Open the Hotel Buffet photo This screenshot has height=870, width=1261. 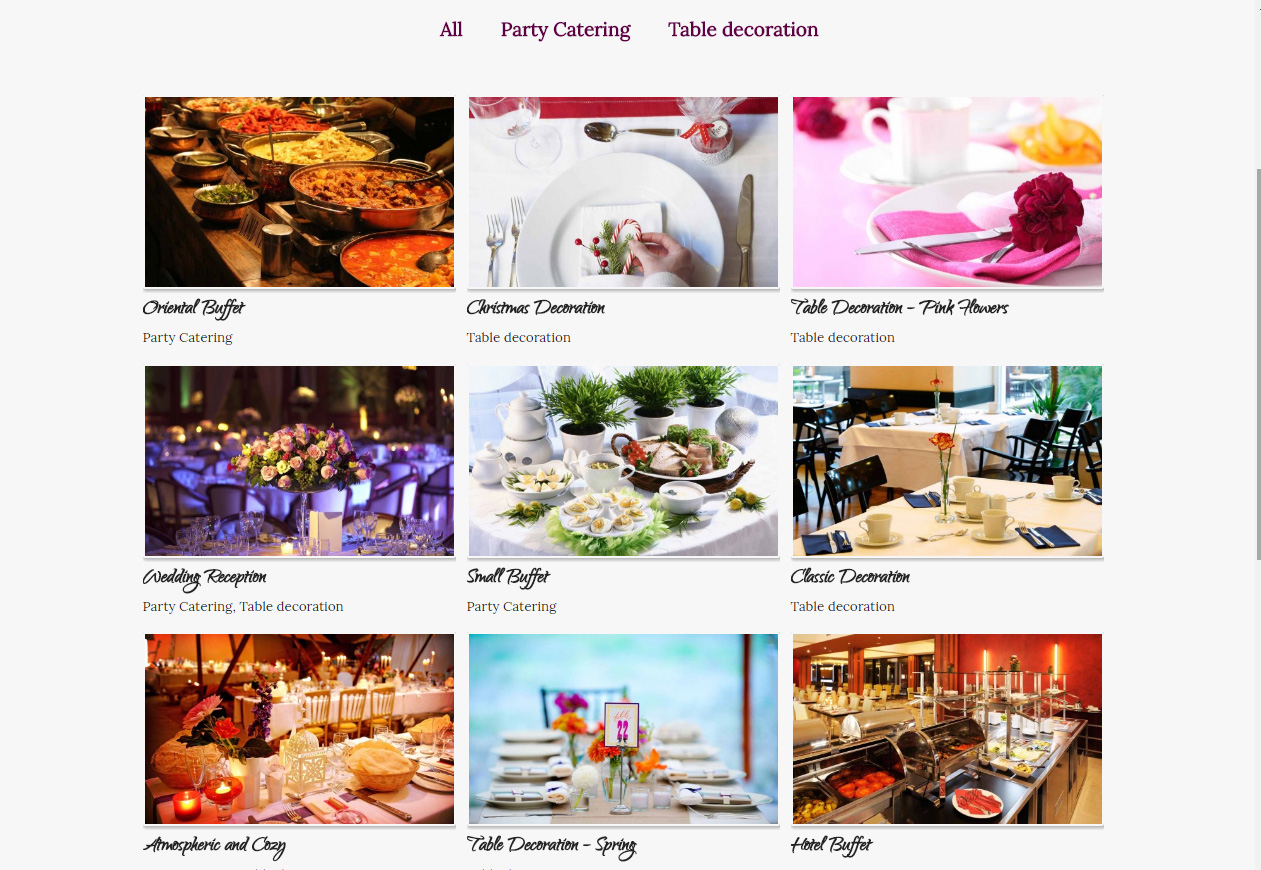coord(947,729)
